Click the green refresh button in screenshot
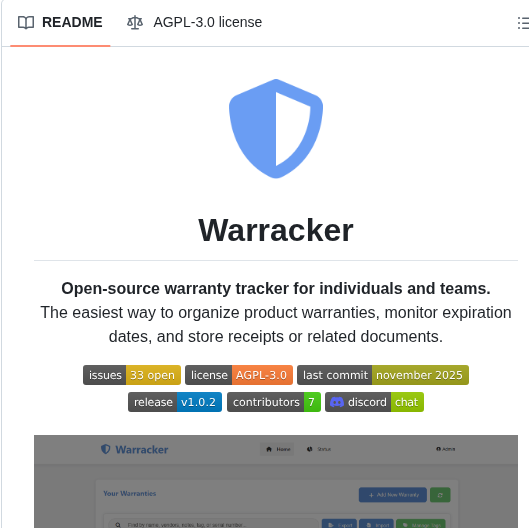The image size is (529, 528). 440,495
